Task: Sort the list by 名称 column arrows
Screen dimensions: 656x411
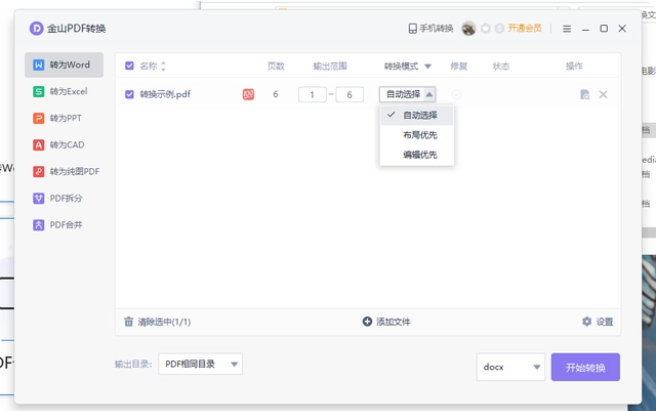Action: pyautogui.click(x=163, y=66)
